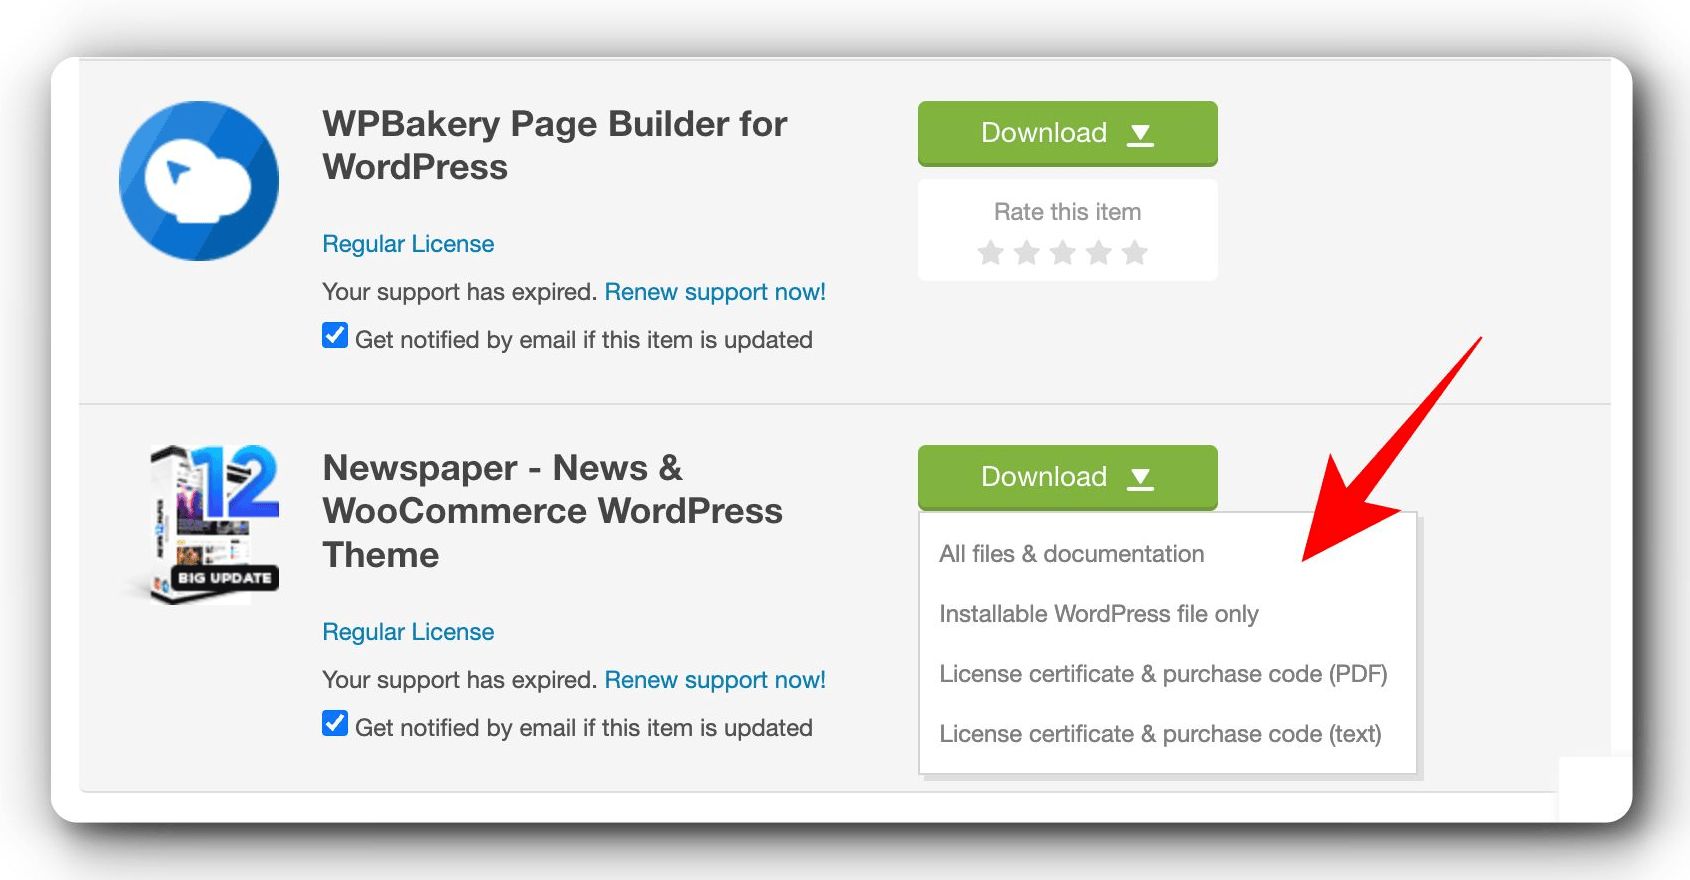Get license certificate & purchase code (text)
This screenshot has width=1690, height=880.
coord(1159,734)
